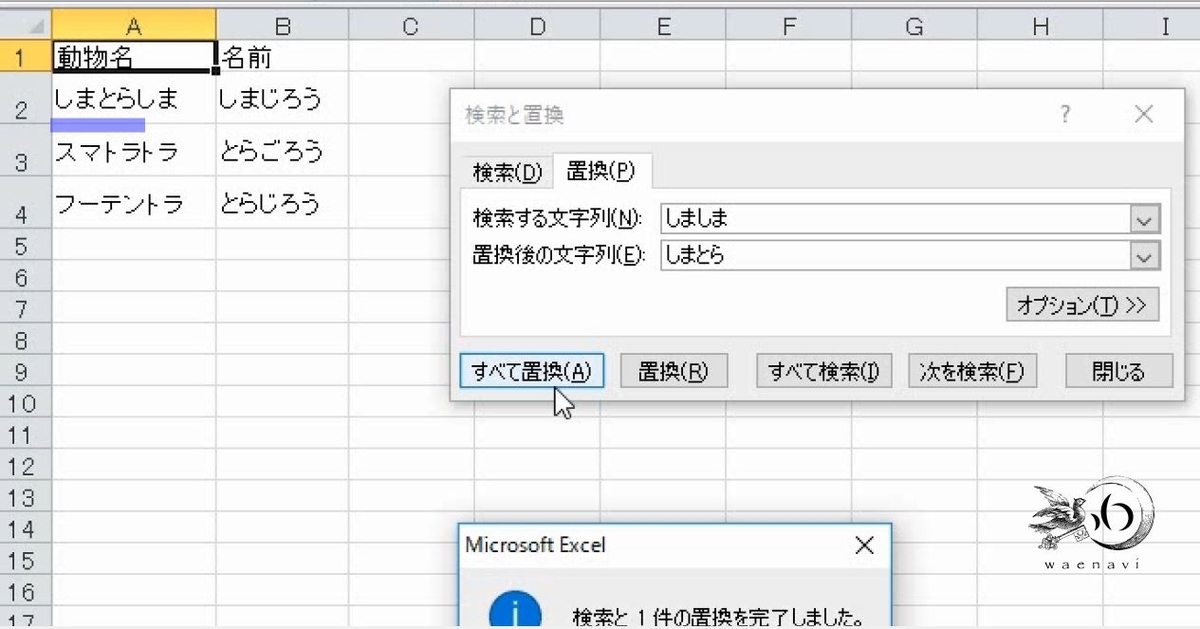Click the Select All corner button above row 1
The height and width of the screenshot is (629, 1200).
(x=26, y=23)
